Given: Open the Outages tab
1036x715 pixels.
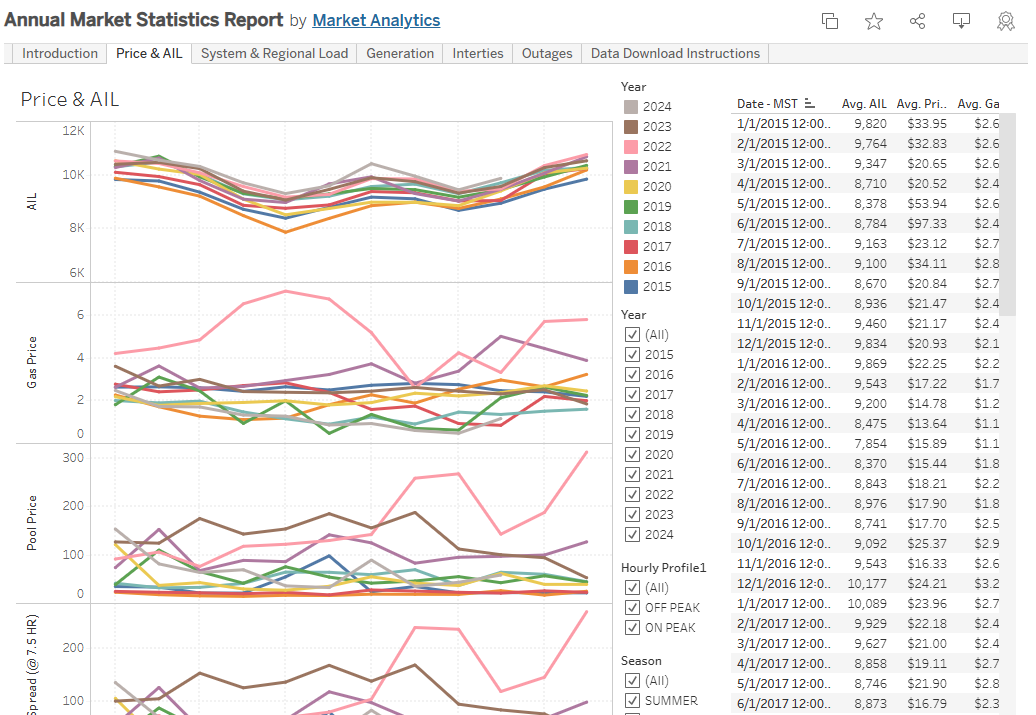Looking at the screenshot, I should coord(547,54).
